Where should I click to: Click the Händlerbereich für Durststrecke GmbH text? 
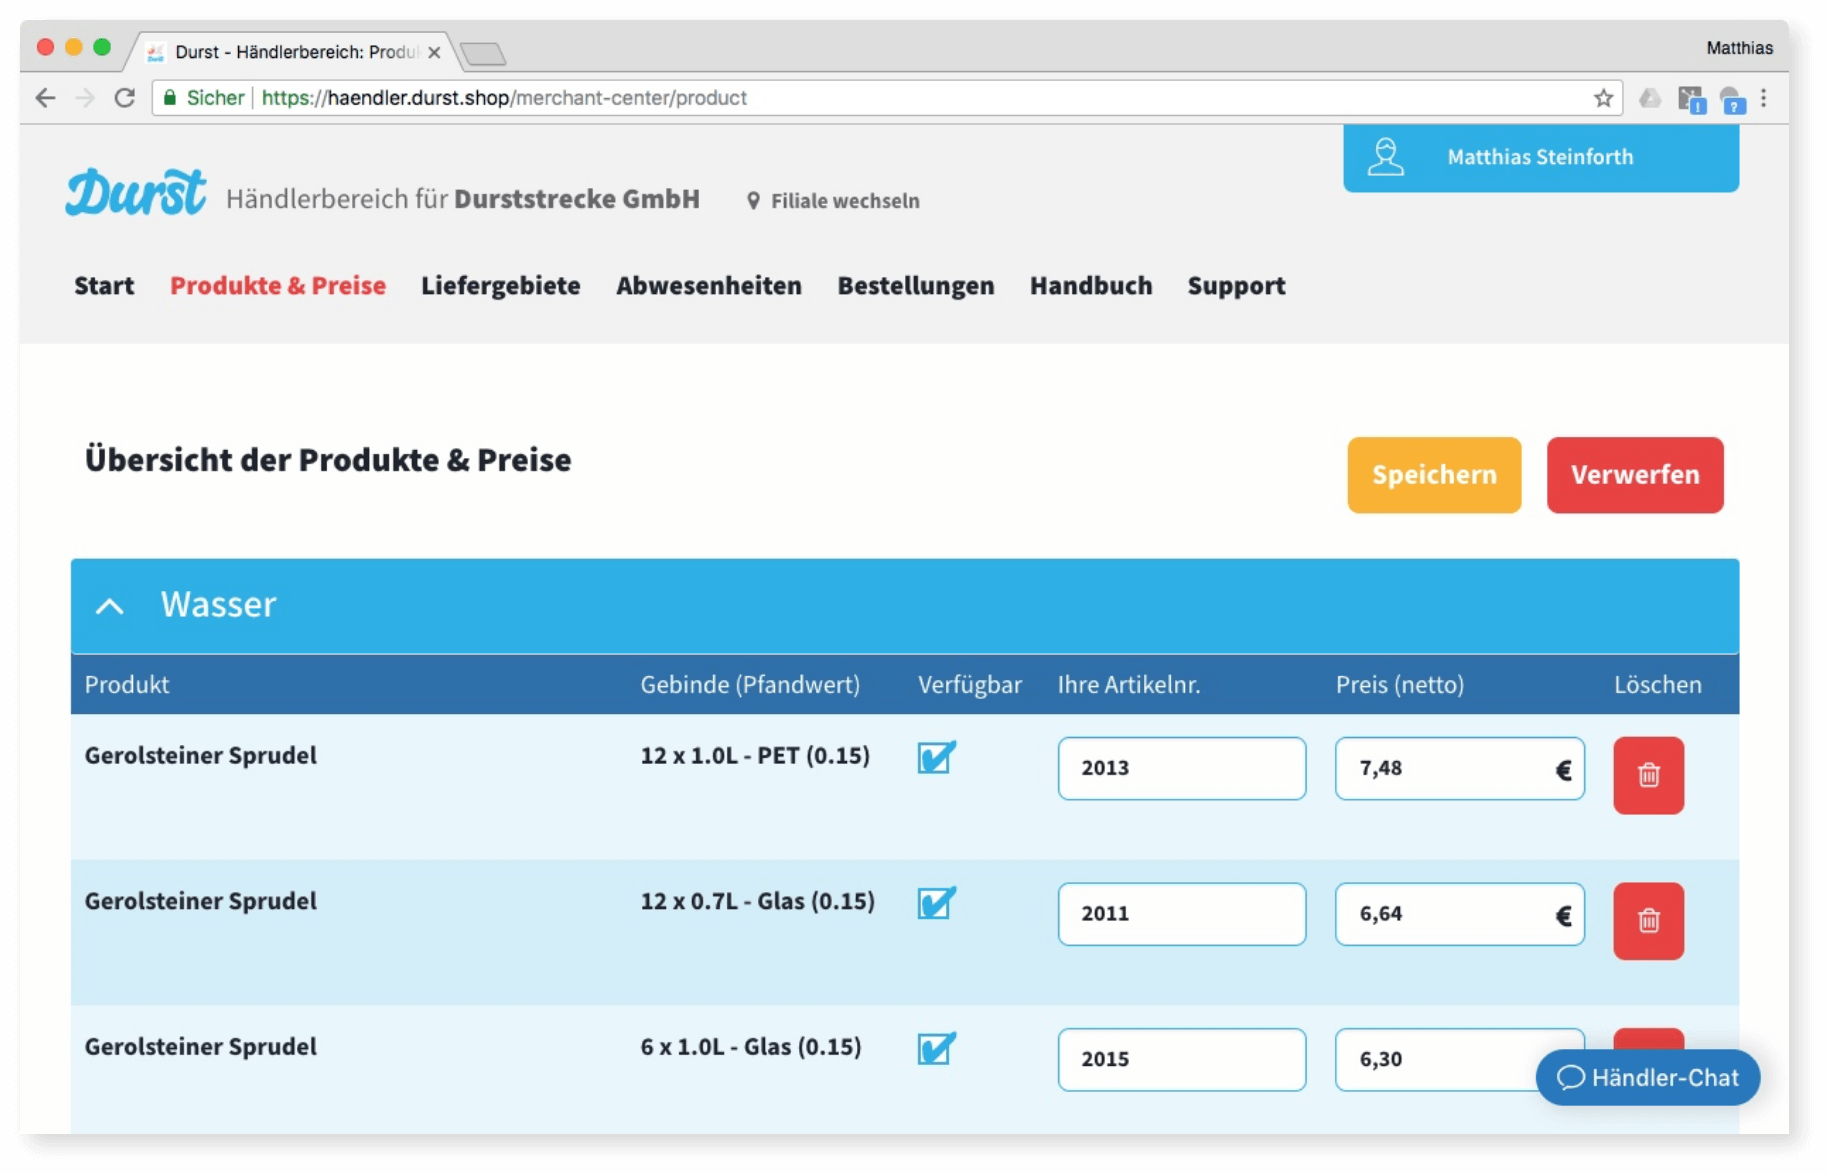coord(463,199)
